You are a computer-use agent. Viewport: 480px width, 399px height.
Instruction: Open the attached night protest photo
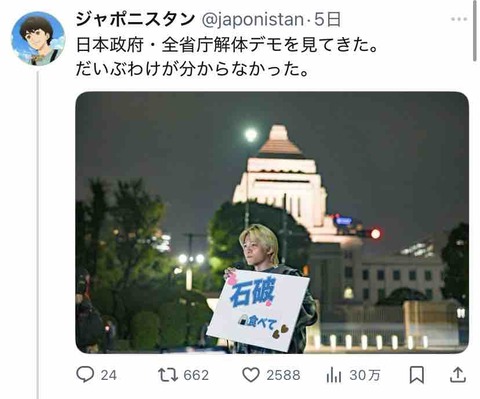click(272, 222)
